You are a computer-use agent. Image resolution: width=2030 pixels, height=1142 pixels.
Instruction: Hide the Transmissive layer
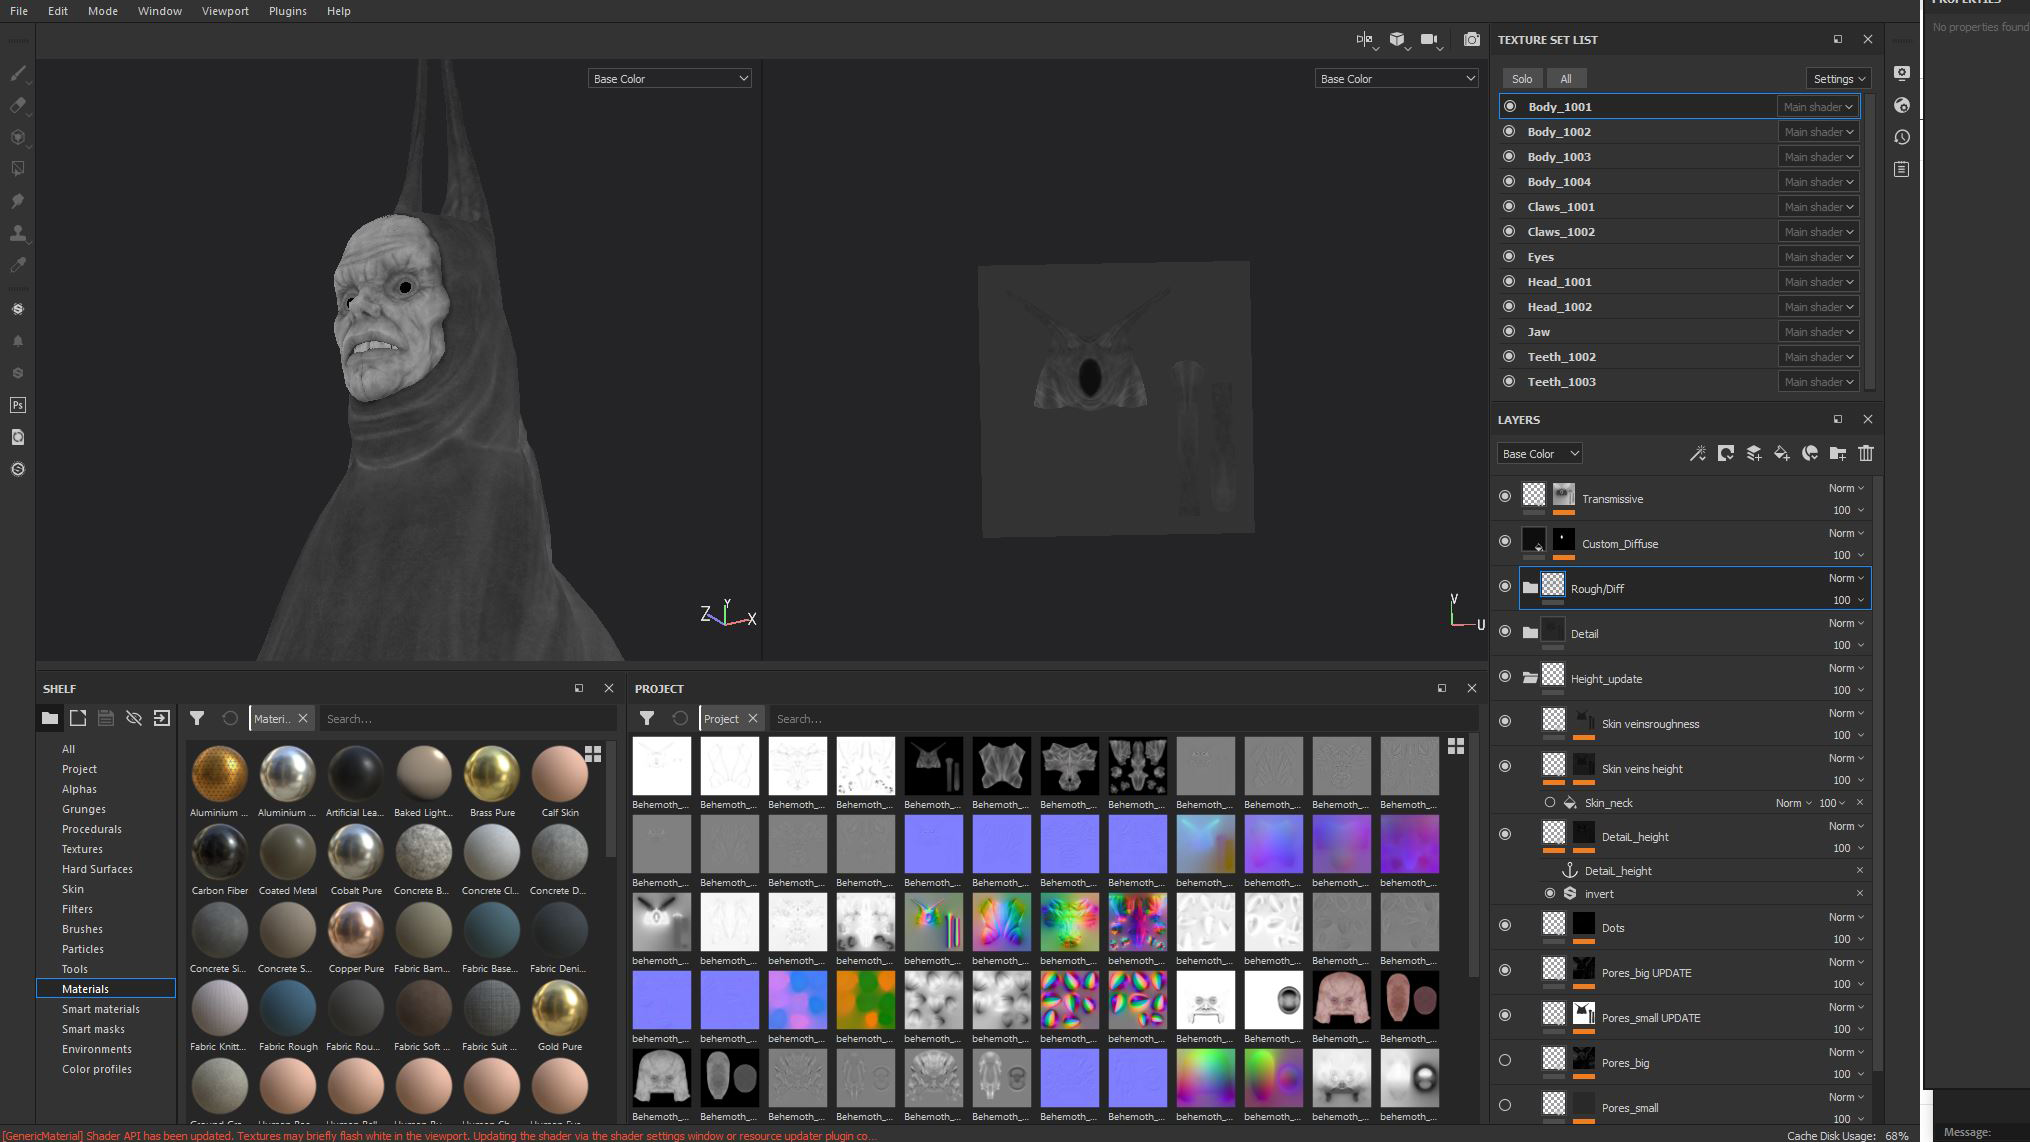pyautogui.click(x=1505, y=496)
